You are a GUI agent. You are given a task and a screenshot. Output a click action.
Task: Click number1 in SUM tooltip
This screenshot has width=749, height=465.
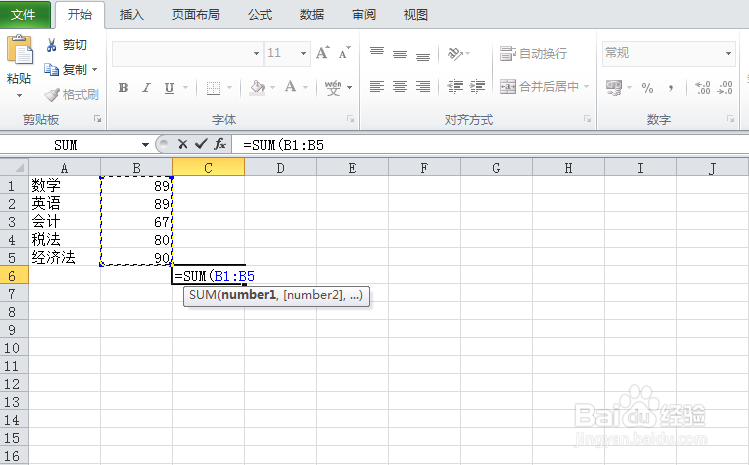coord(248,295)
